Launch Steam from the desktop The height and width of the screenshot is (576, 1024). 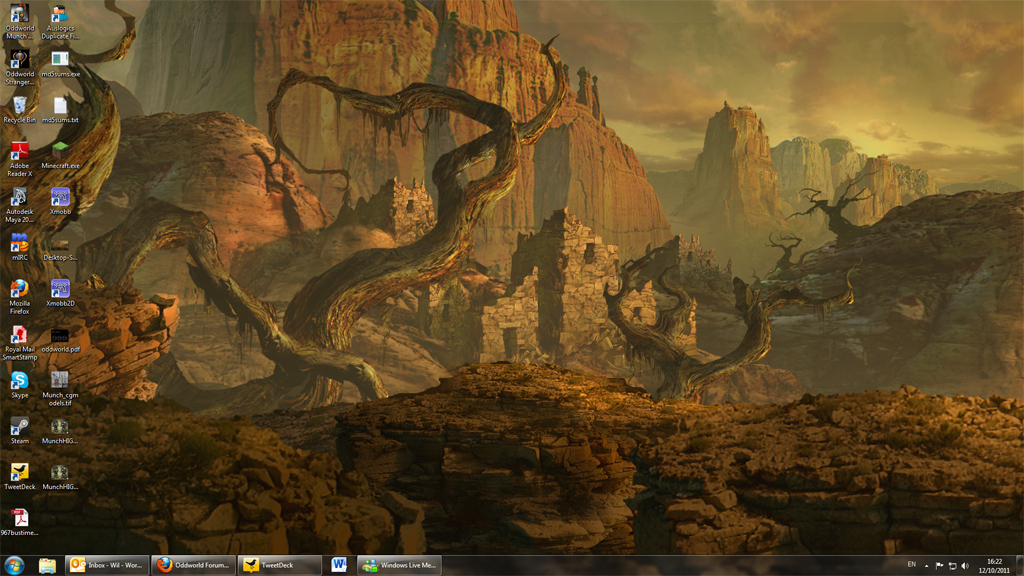coord(19,427)
